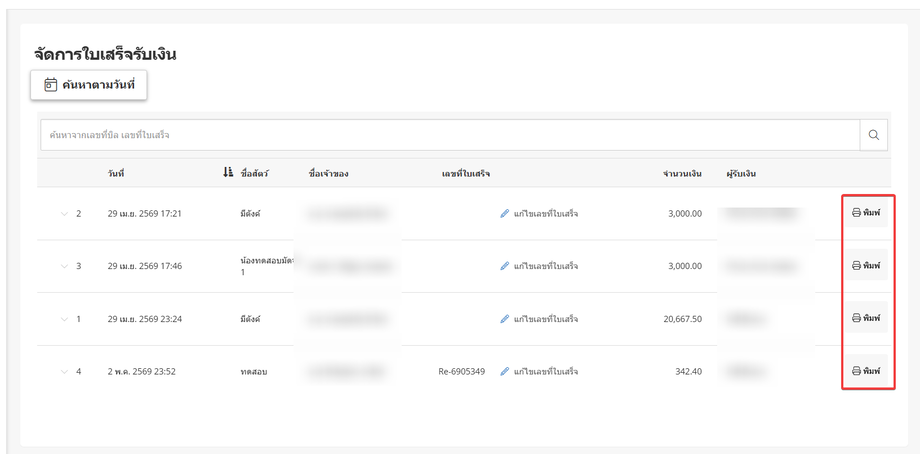Click pet name น้องทดสอบมัดจำ 1

tap(267, 266)
